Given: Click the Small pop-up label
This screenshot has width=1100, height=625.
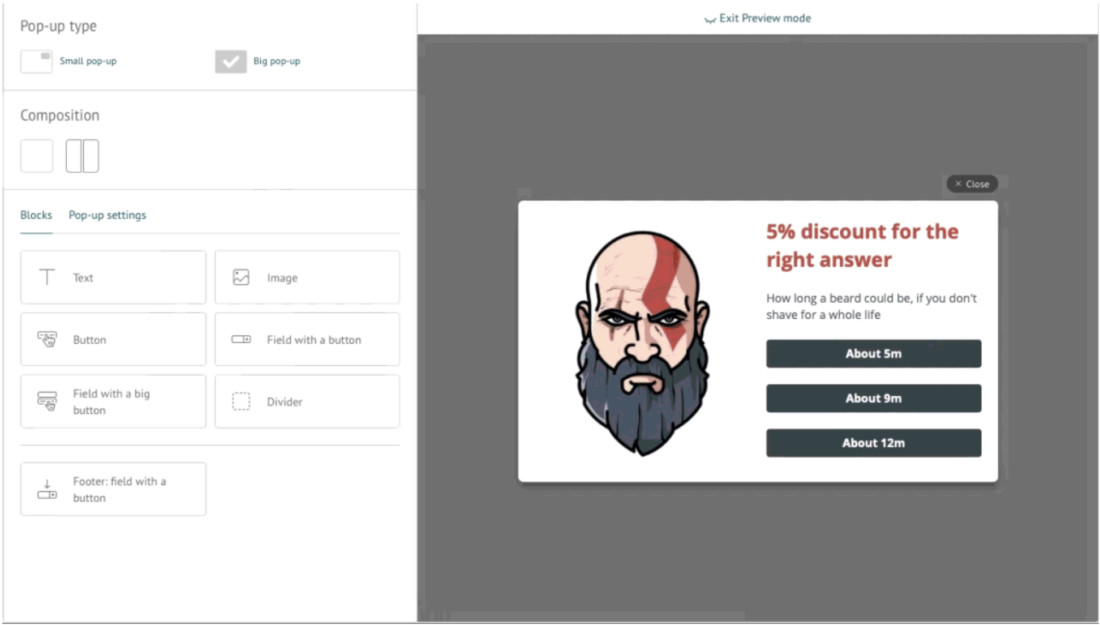Looking at the screenshot, I should [88, 61].
